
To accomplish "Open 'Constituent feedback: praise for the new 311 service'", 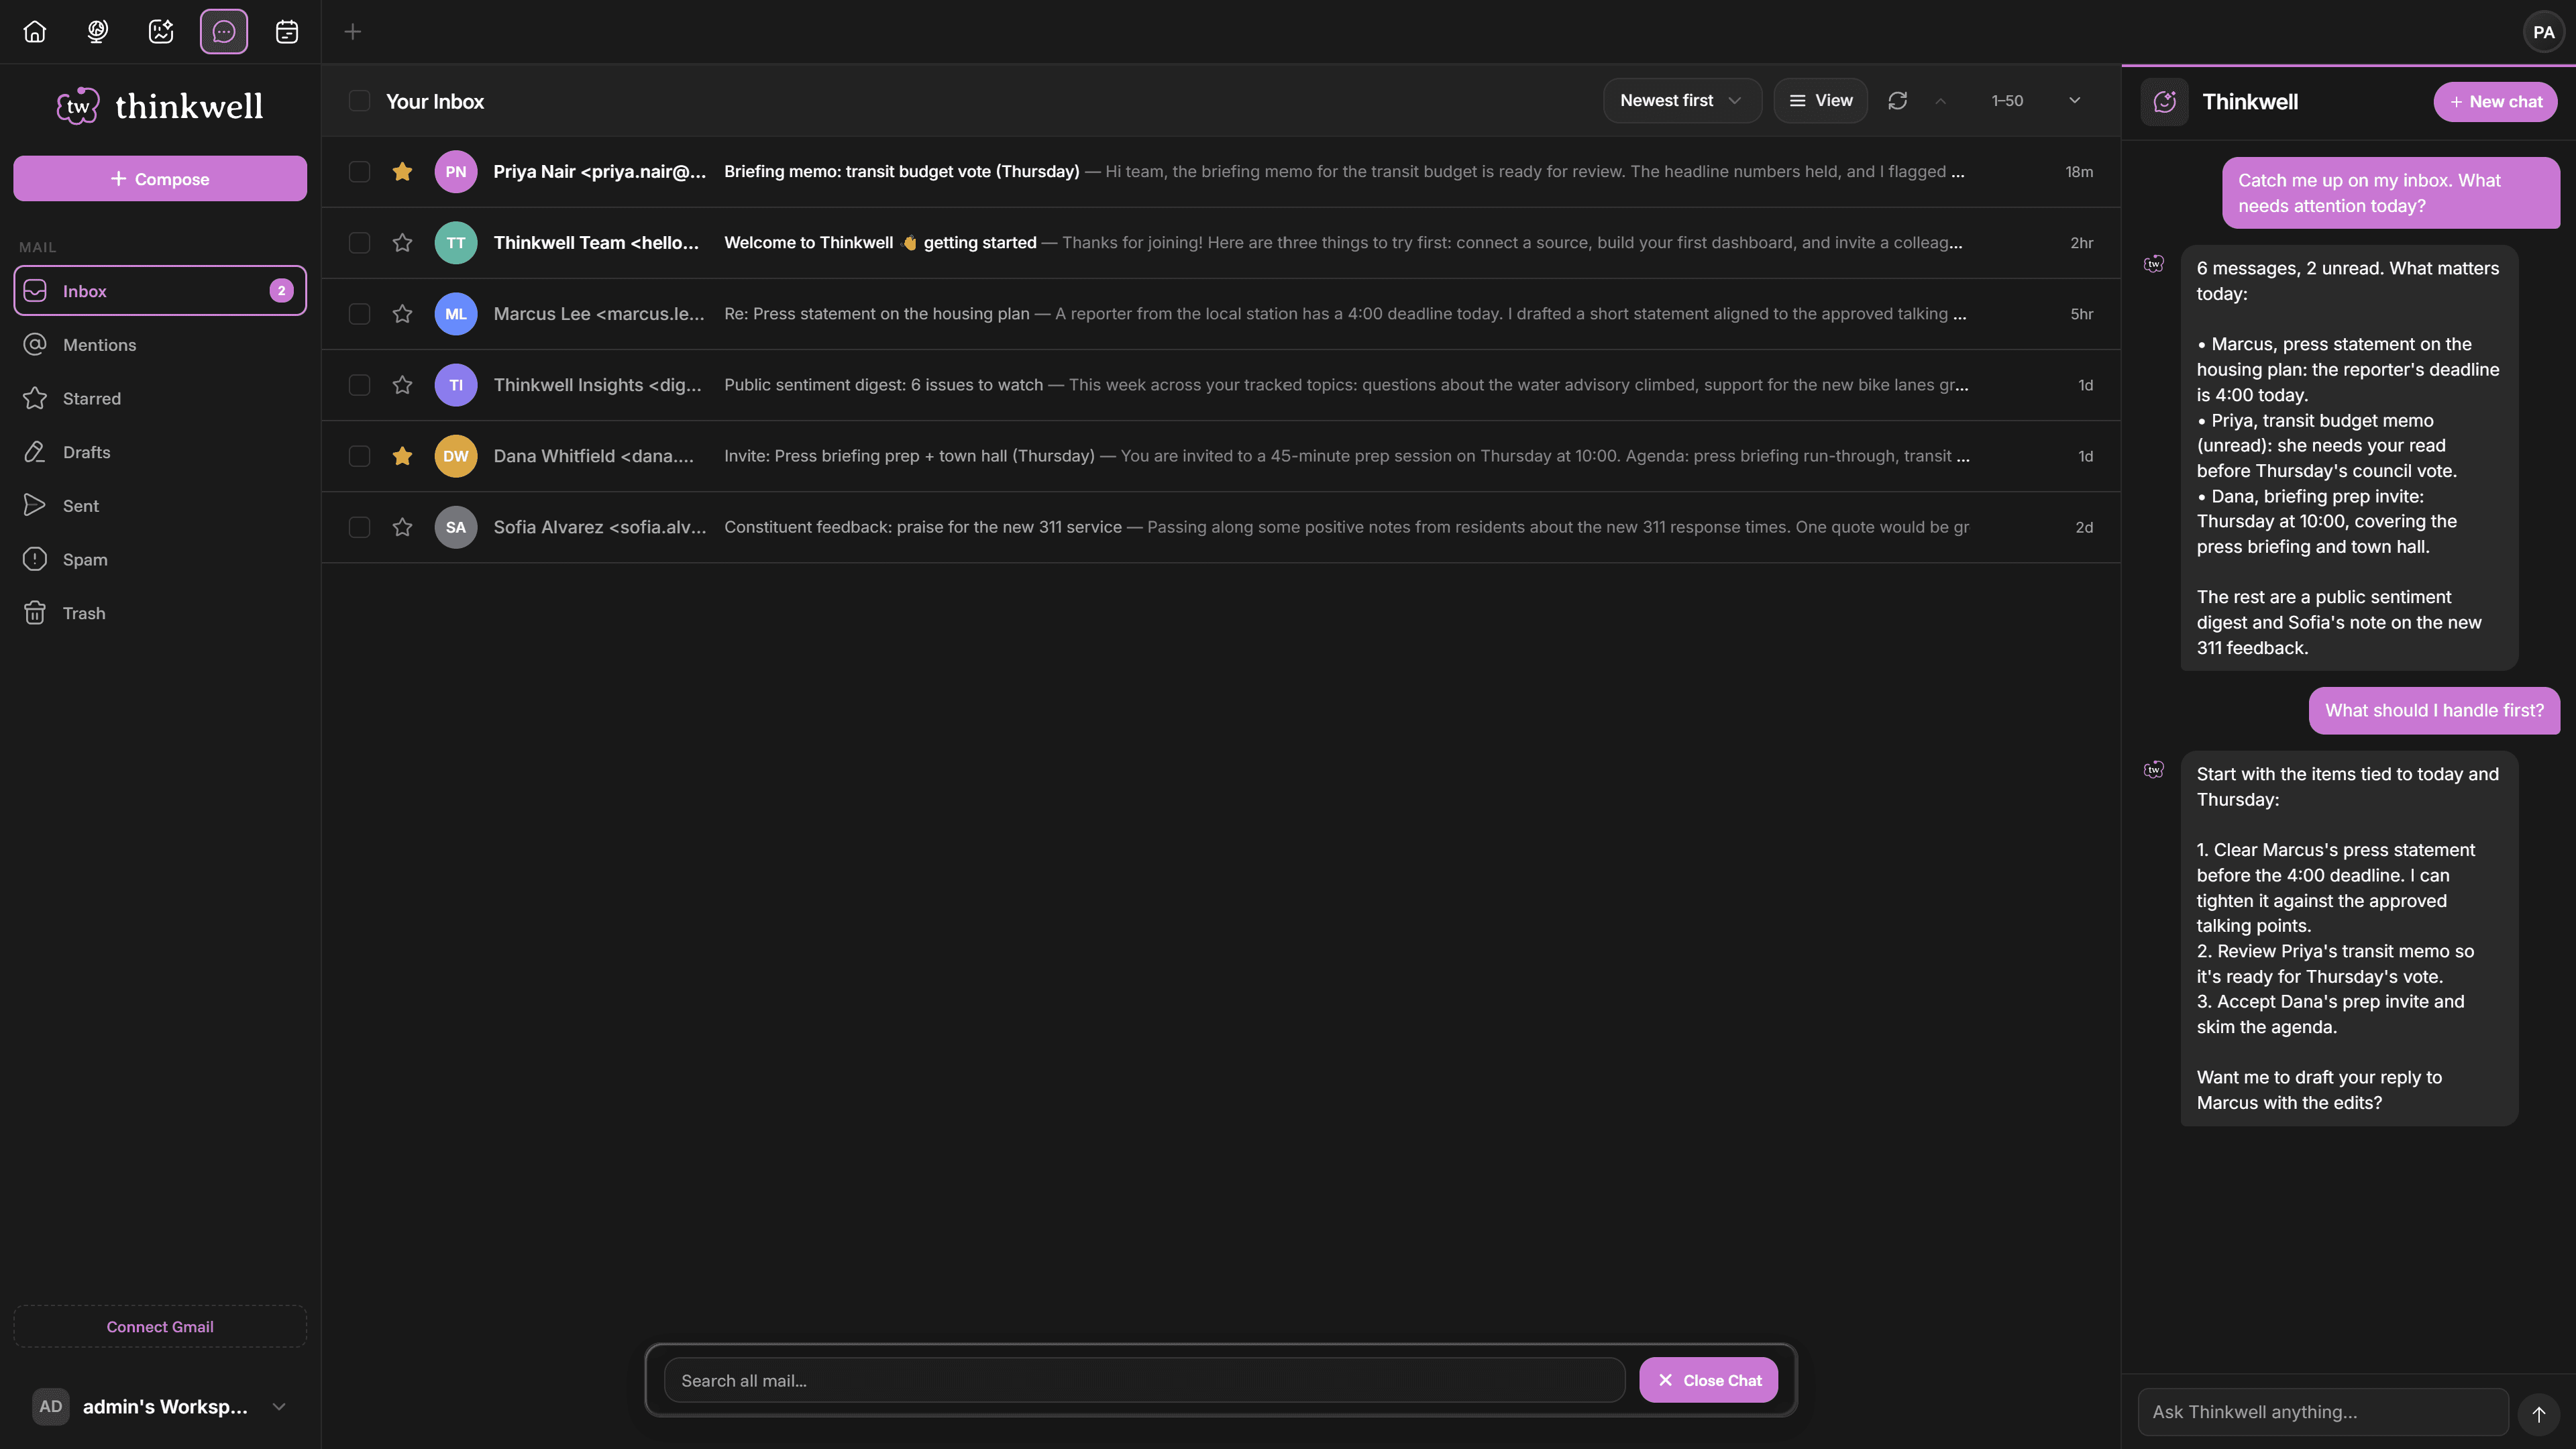I will coord(1221,527).
